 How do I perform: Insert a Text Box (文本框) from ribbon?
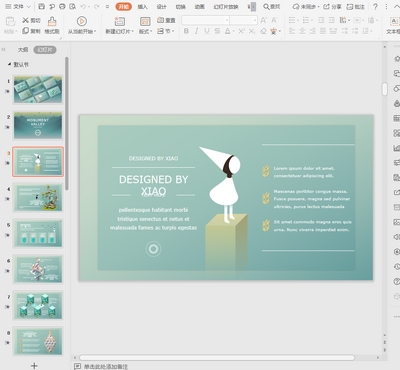[393, 26]
